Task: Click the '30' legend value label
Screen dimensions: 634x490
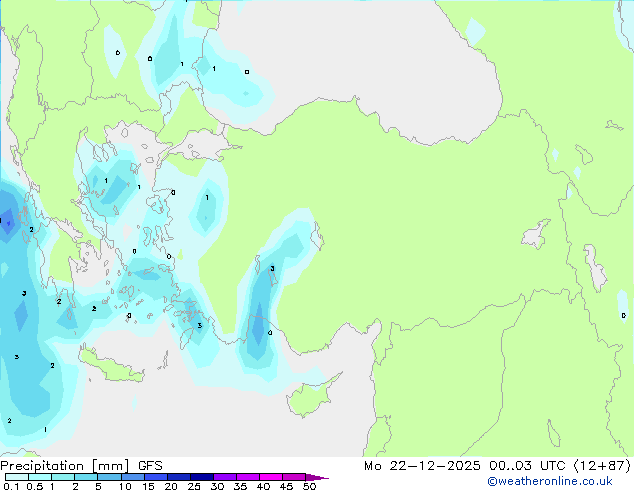Action: (x=217, y=486)
